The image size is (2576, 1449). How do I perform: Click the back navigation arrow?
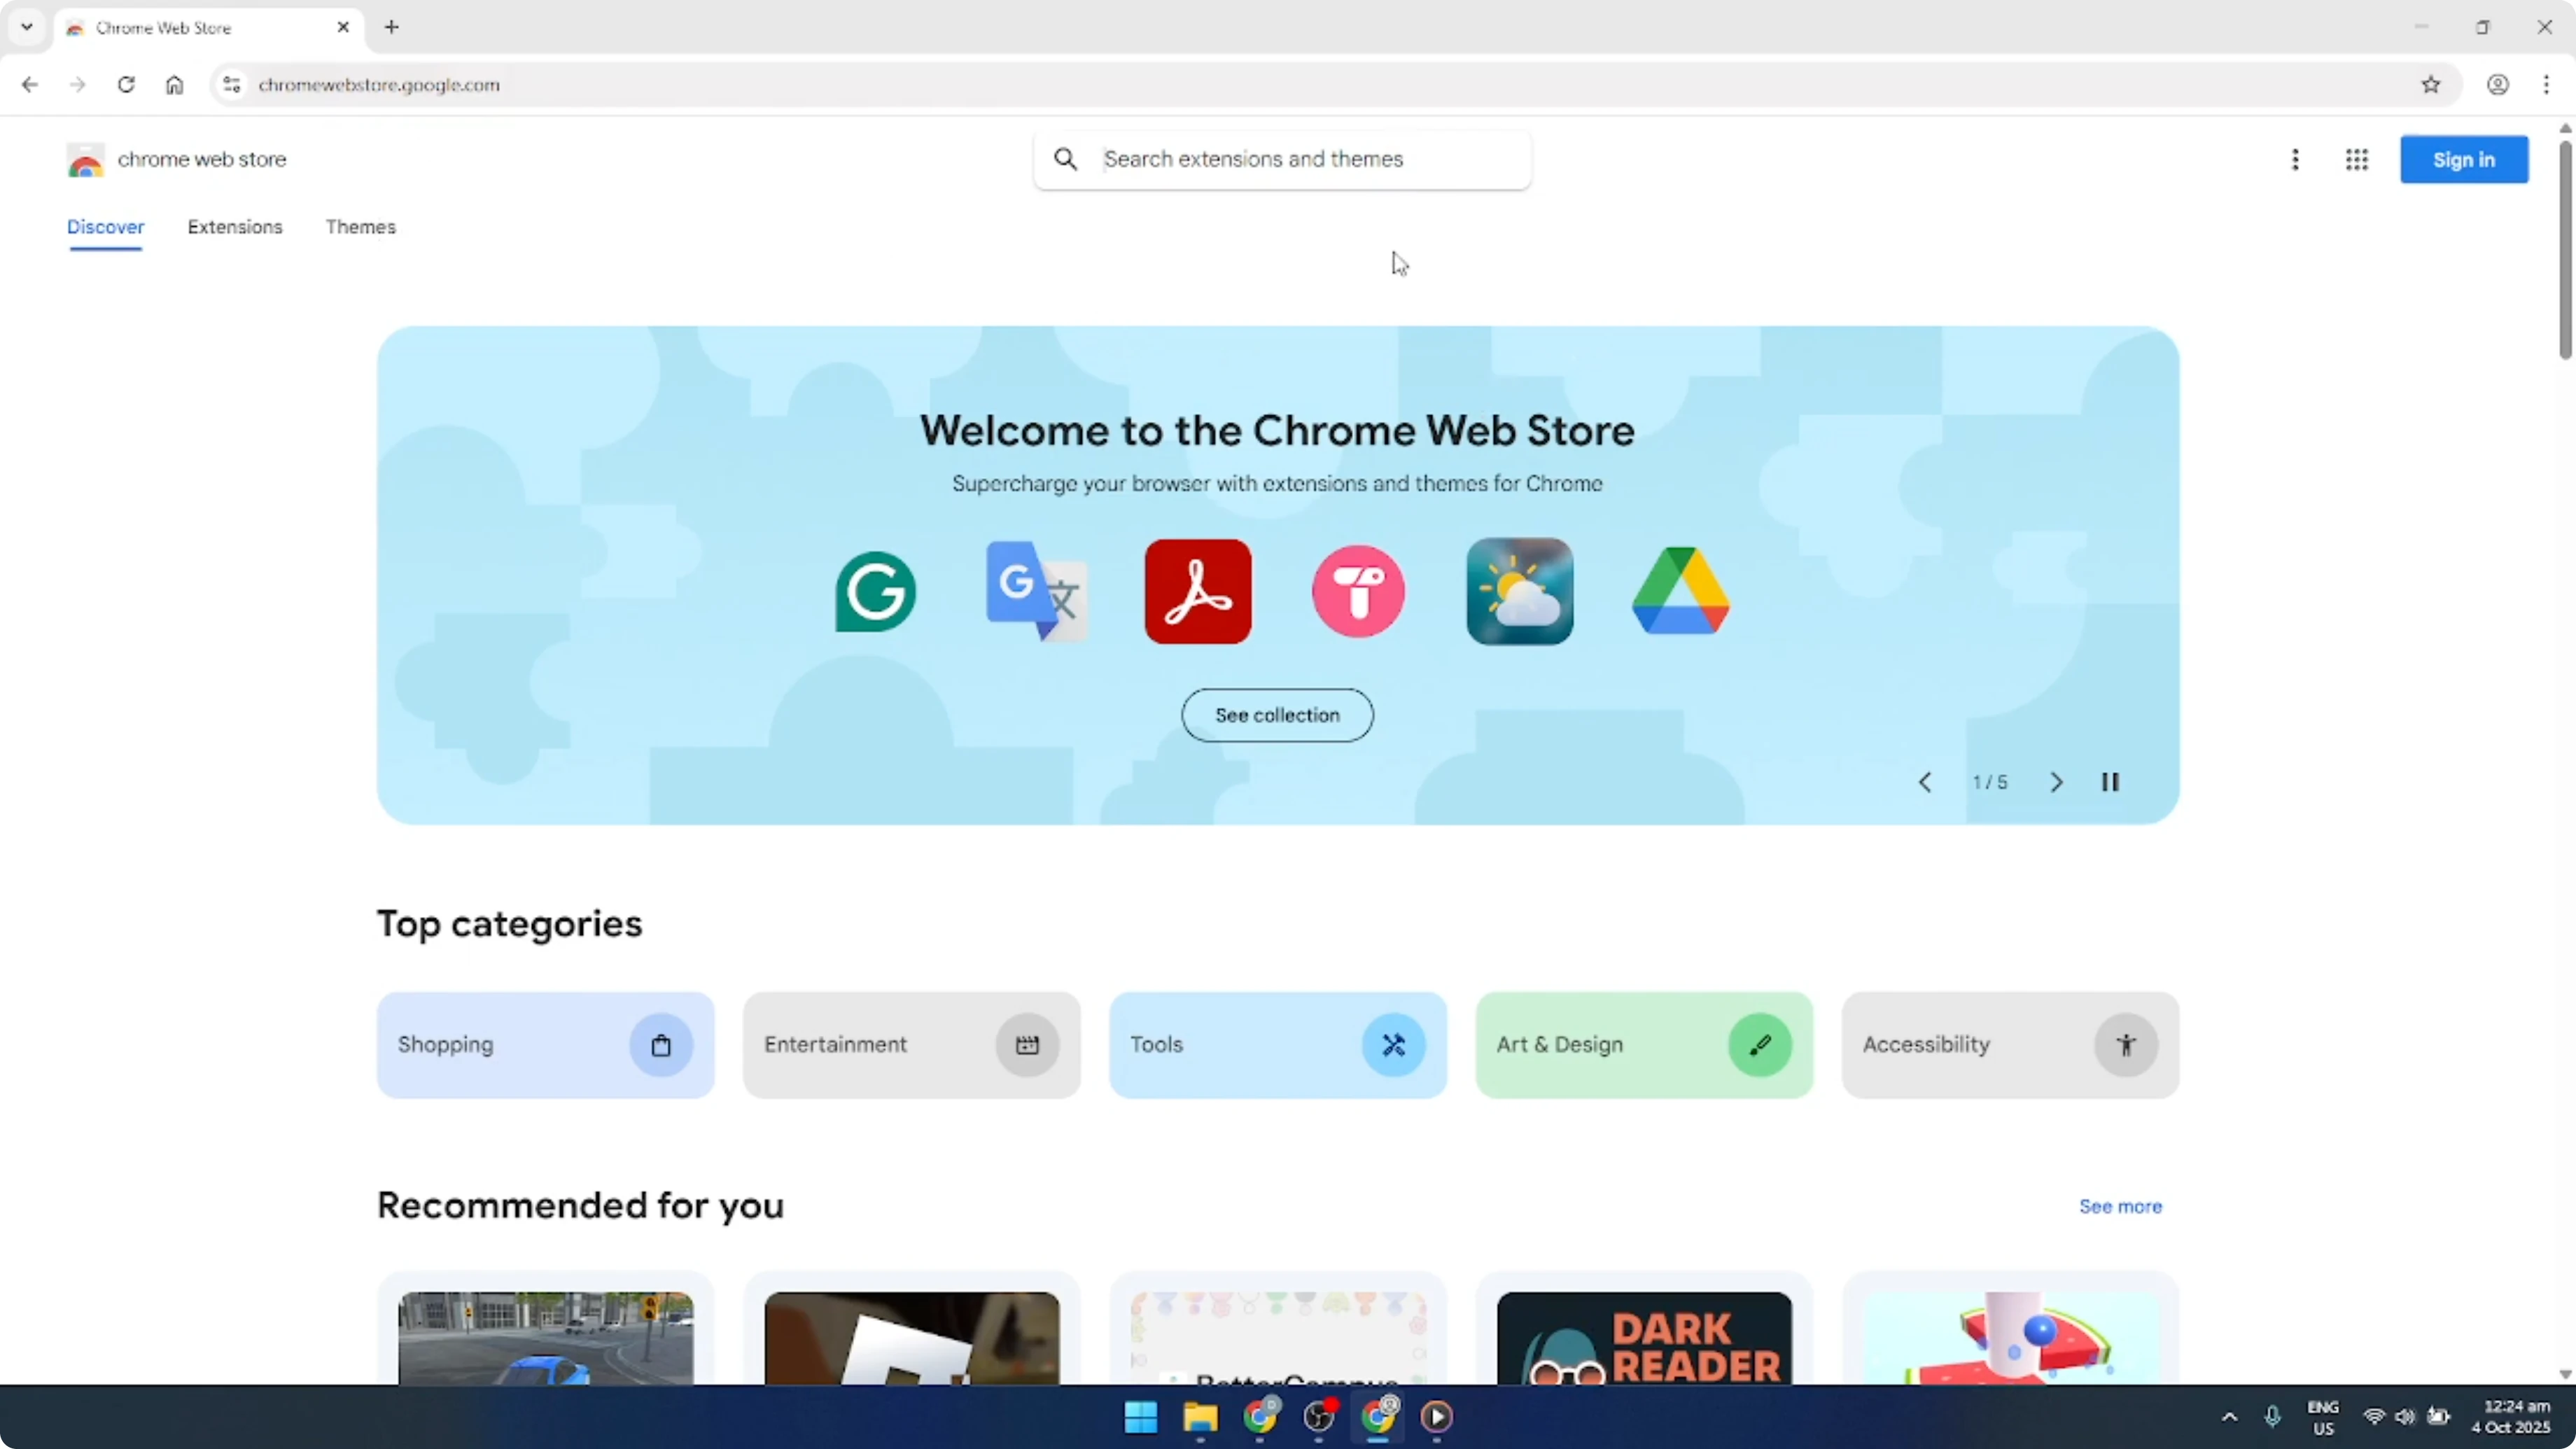[30, 85]
